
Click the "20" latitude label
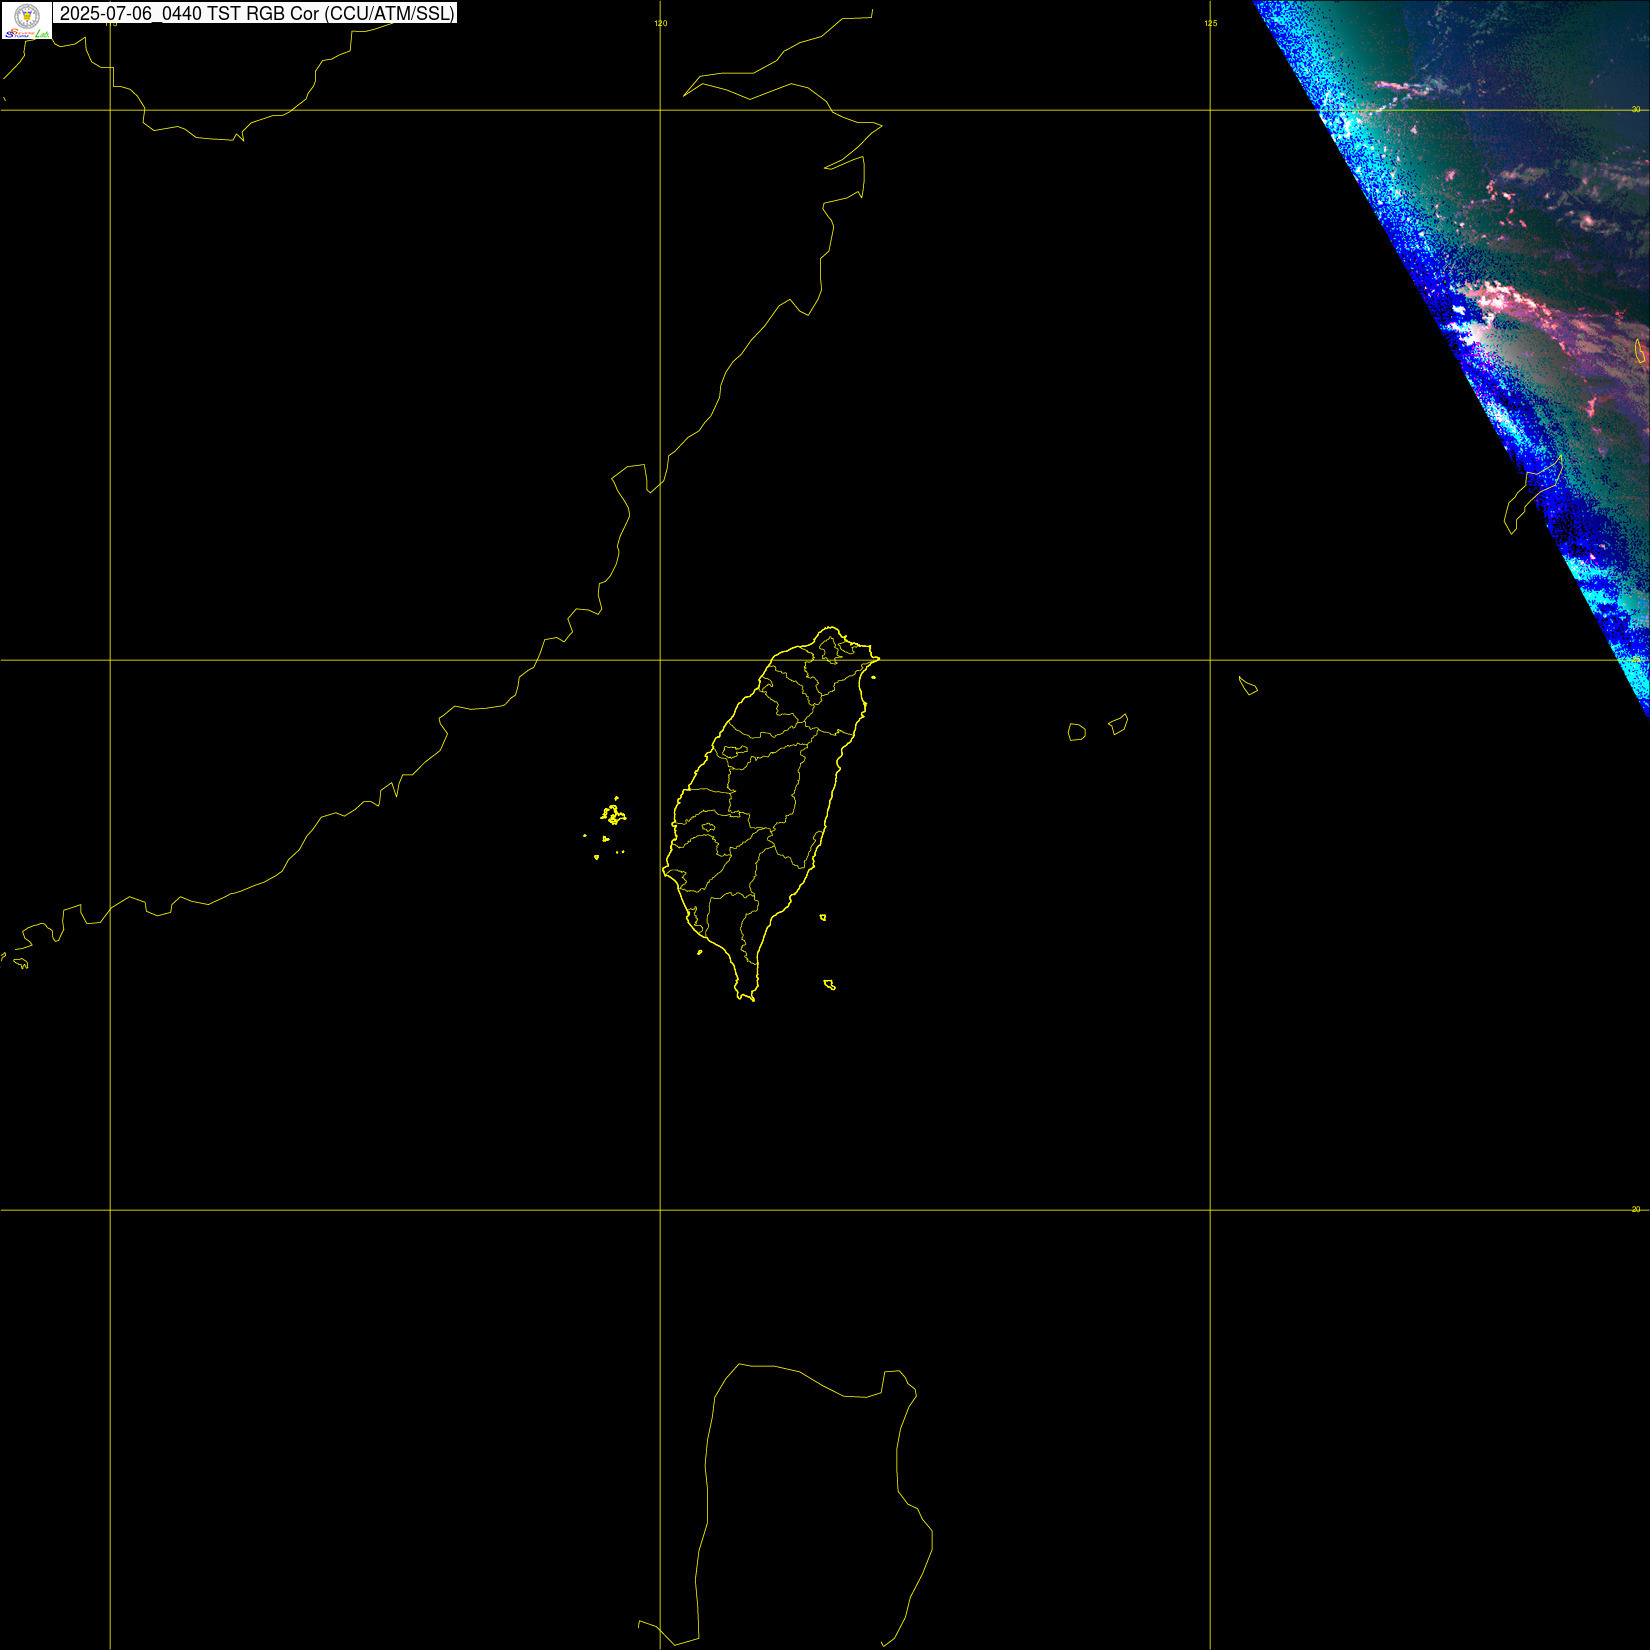point(1636,1209)
